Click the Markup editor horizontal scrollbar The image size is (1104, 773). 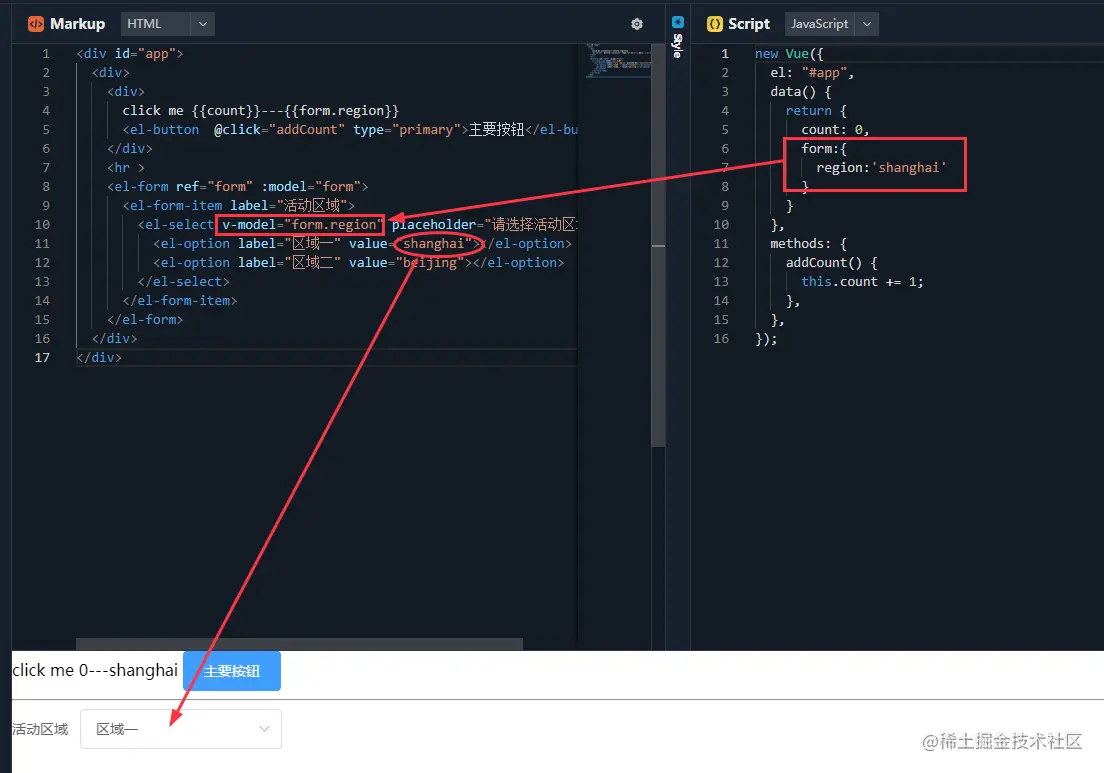coord(299,644)
